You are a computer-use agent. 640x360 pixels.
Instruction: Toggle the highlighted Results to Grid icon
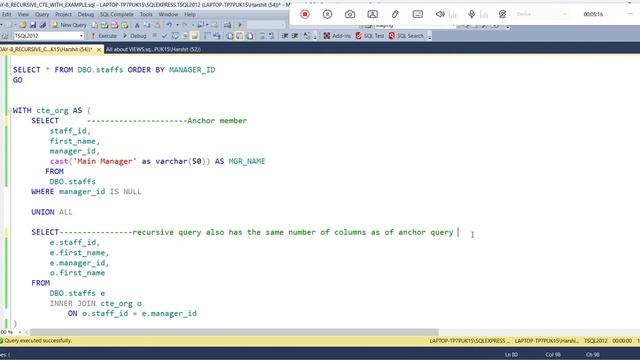point(239,36)
